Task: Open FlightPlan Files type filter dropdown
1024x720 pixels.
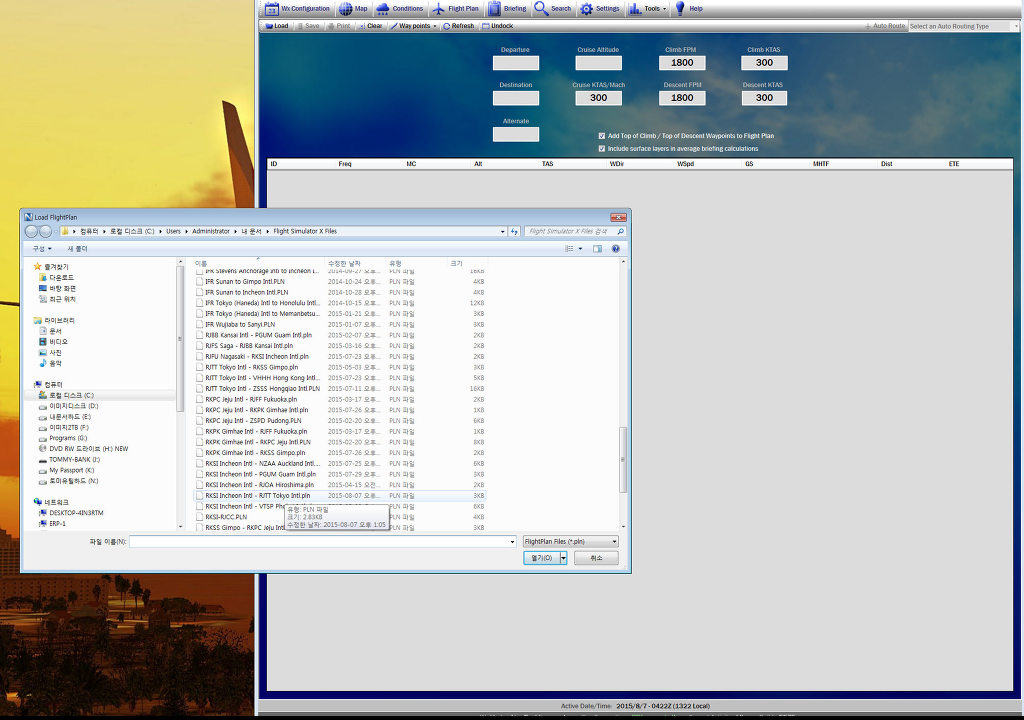Action: [x=570, y=541]
